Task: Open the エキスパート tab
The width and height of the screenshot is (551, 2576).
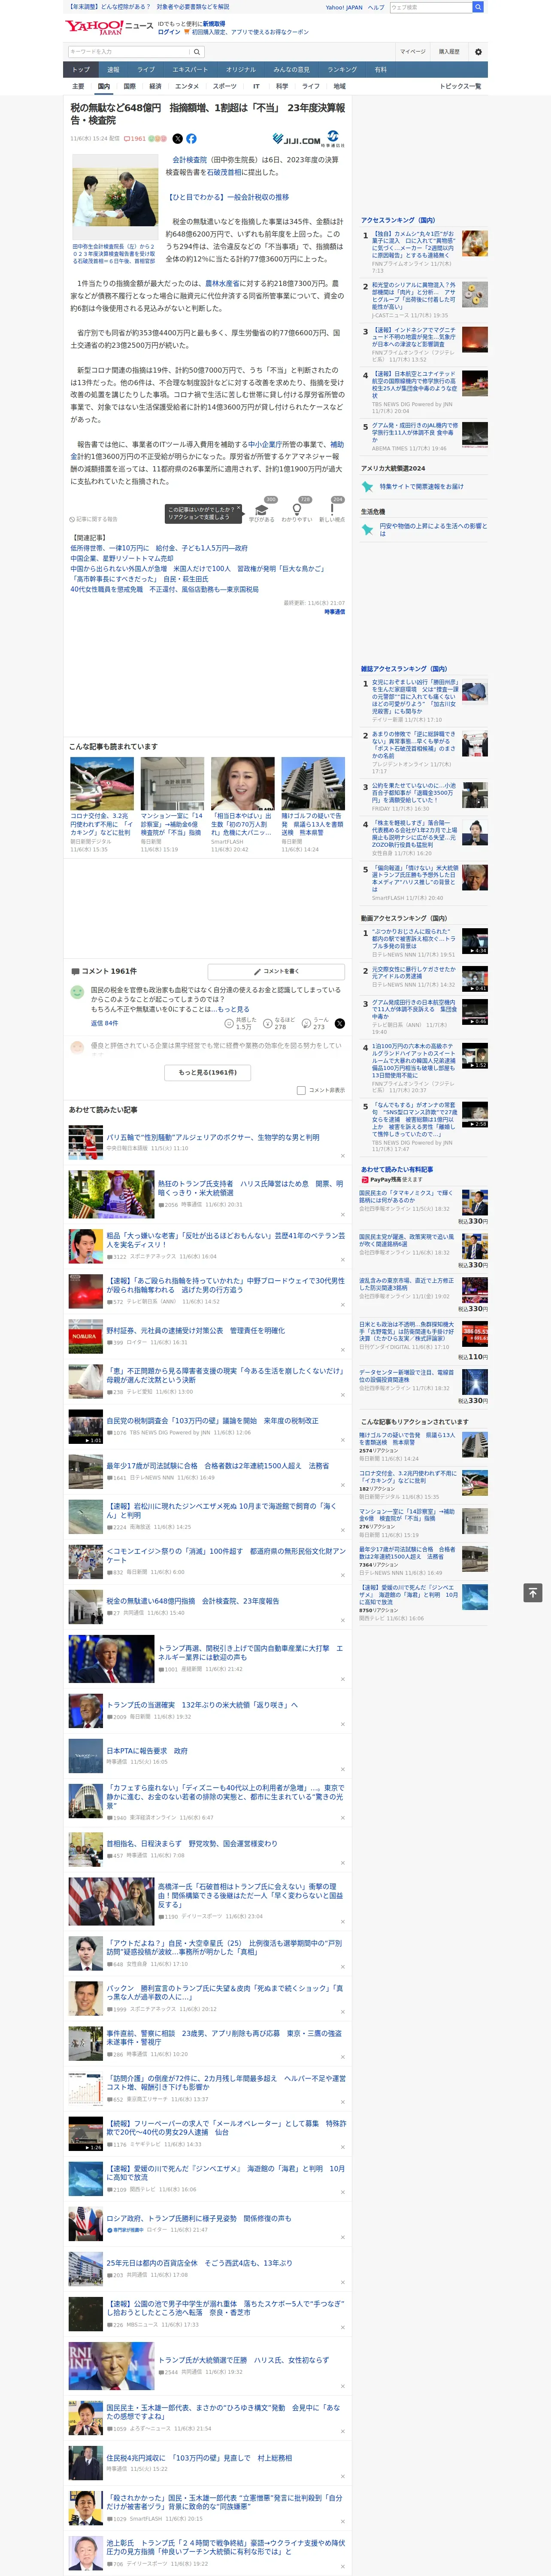Action: [190, 70]
